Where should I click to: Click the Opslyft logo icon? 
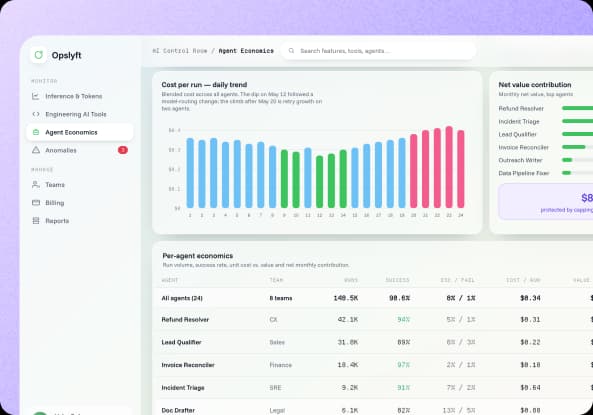[x=38, y=55]
